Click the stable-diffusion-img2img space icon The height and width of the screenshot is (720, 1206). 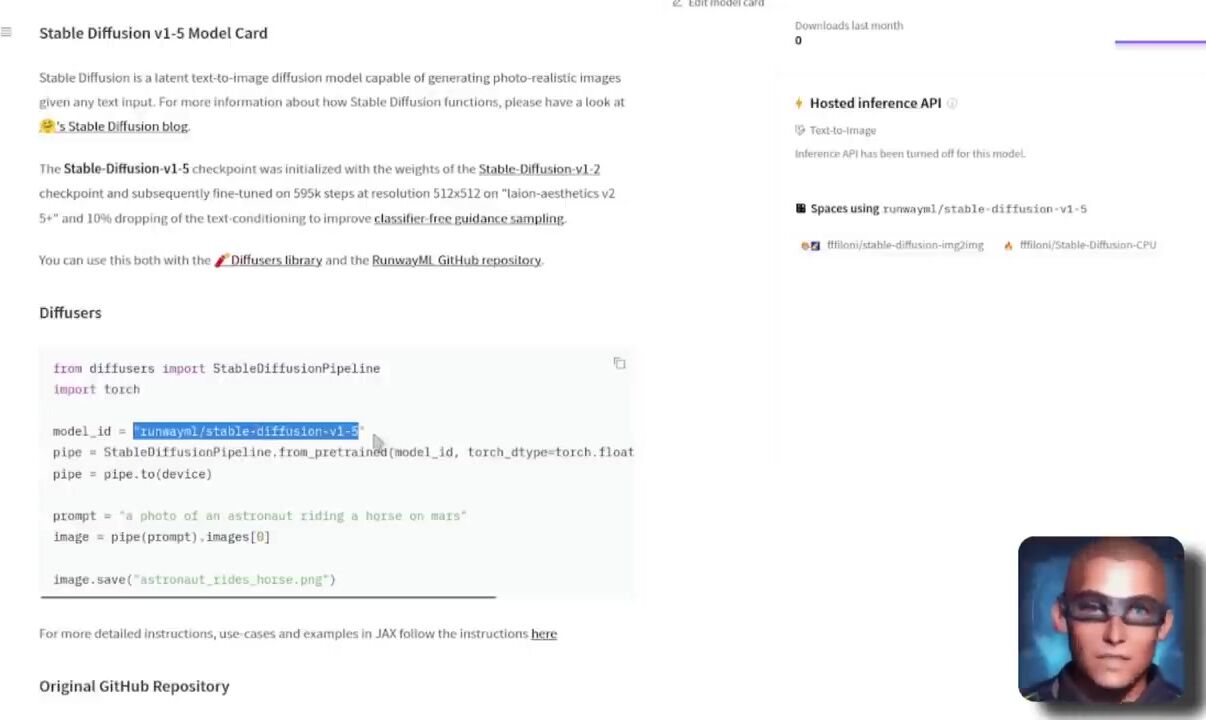(x=811, y=245)
